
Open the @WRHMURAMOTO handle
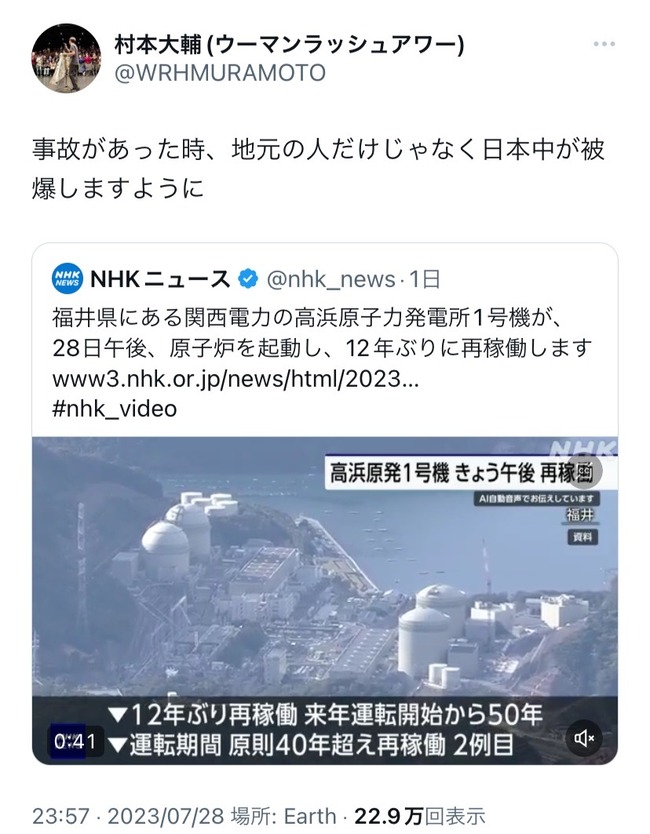pyautogui.click(x=220, y=73)
